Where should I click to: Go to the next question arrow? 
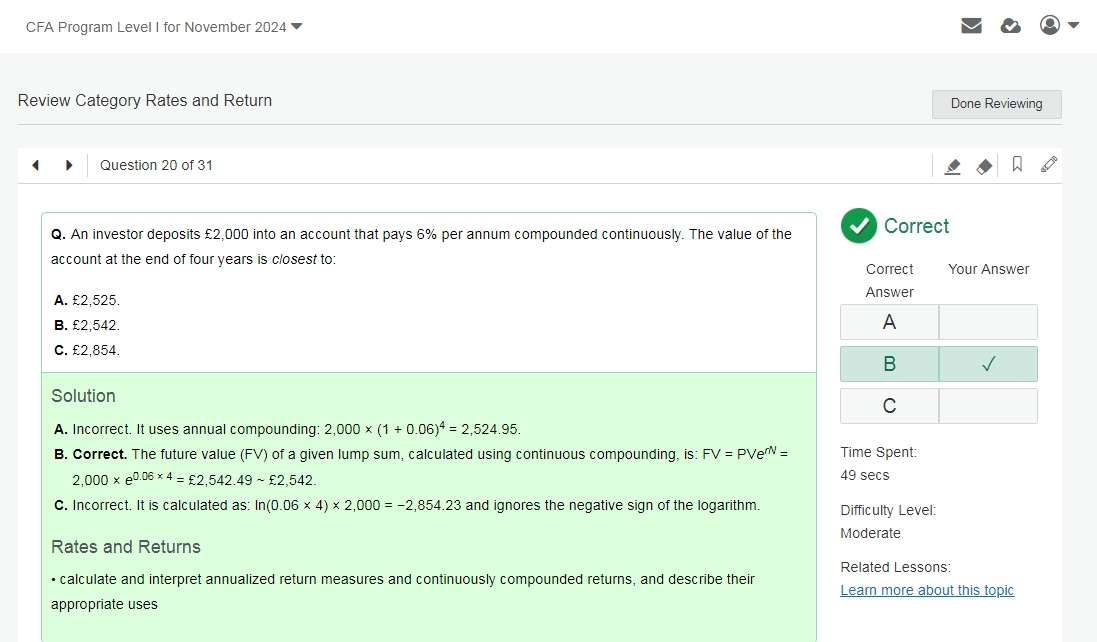69,165
